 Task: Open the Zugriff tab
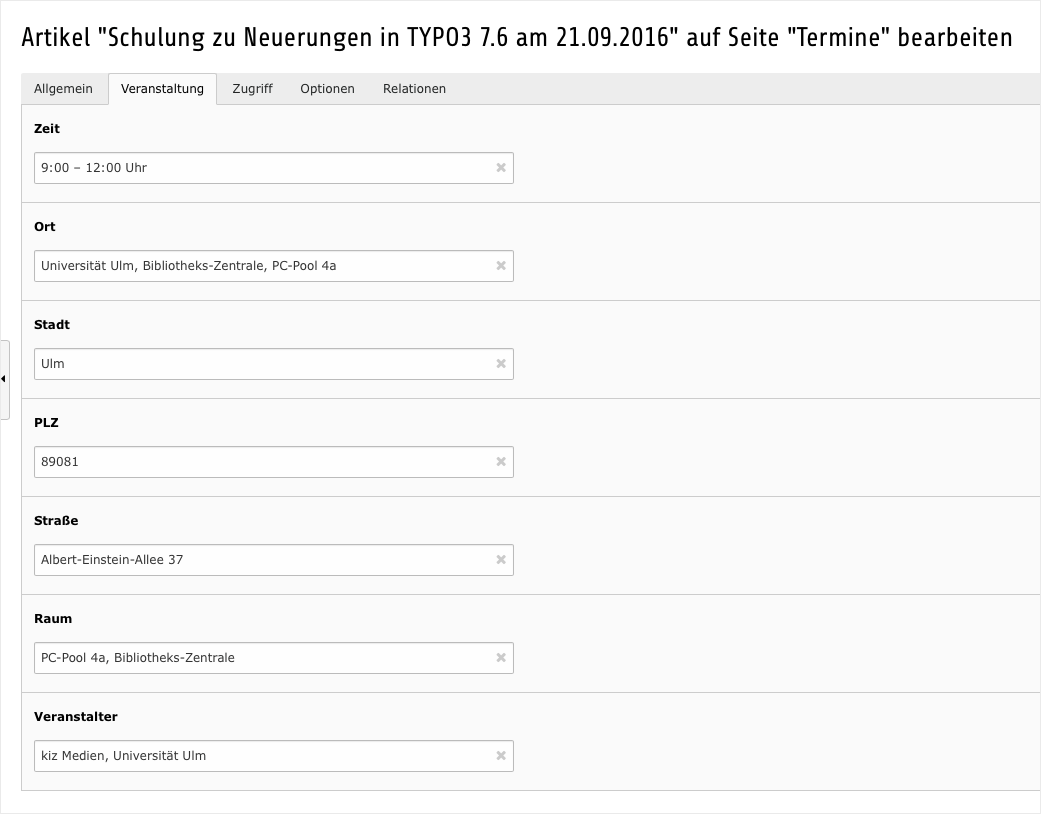(x=252, y=89)
